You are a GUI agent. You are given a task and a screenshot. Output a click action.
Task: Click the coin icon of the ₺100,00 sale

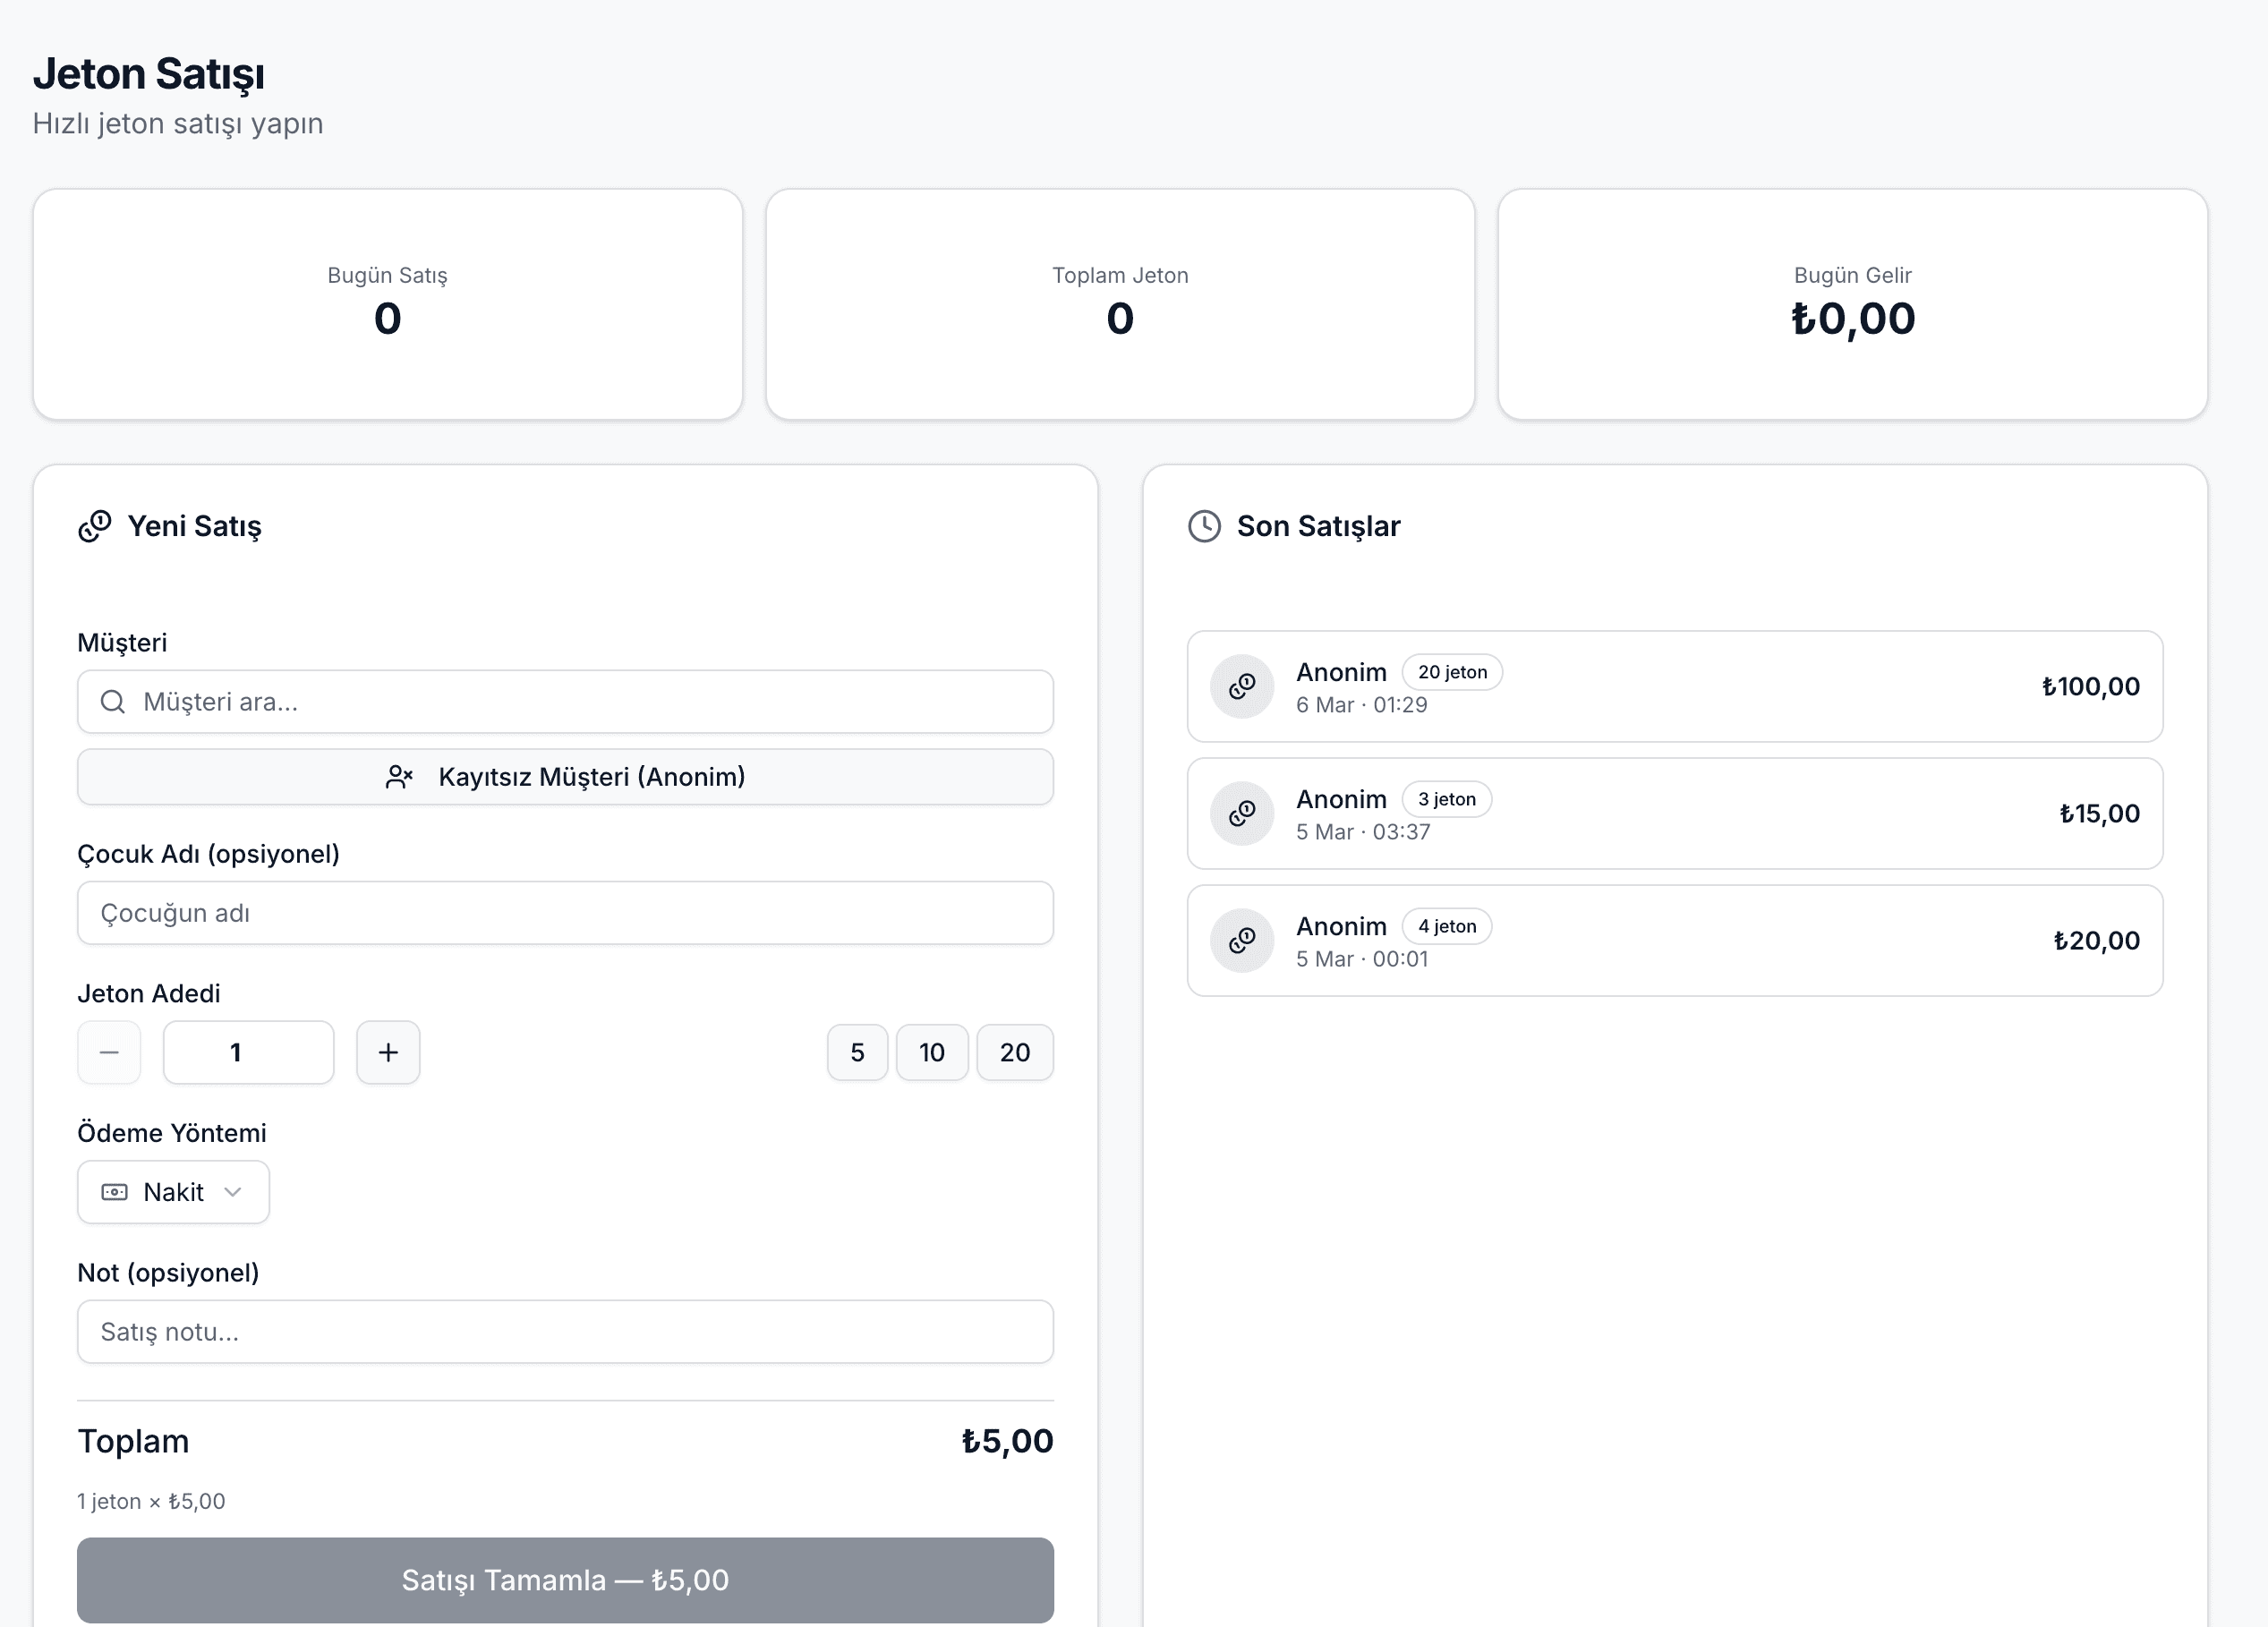(1242, 686)
